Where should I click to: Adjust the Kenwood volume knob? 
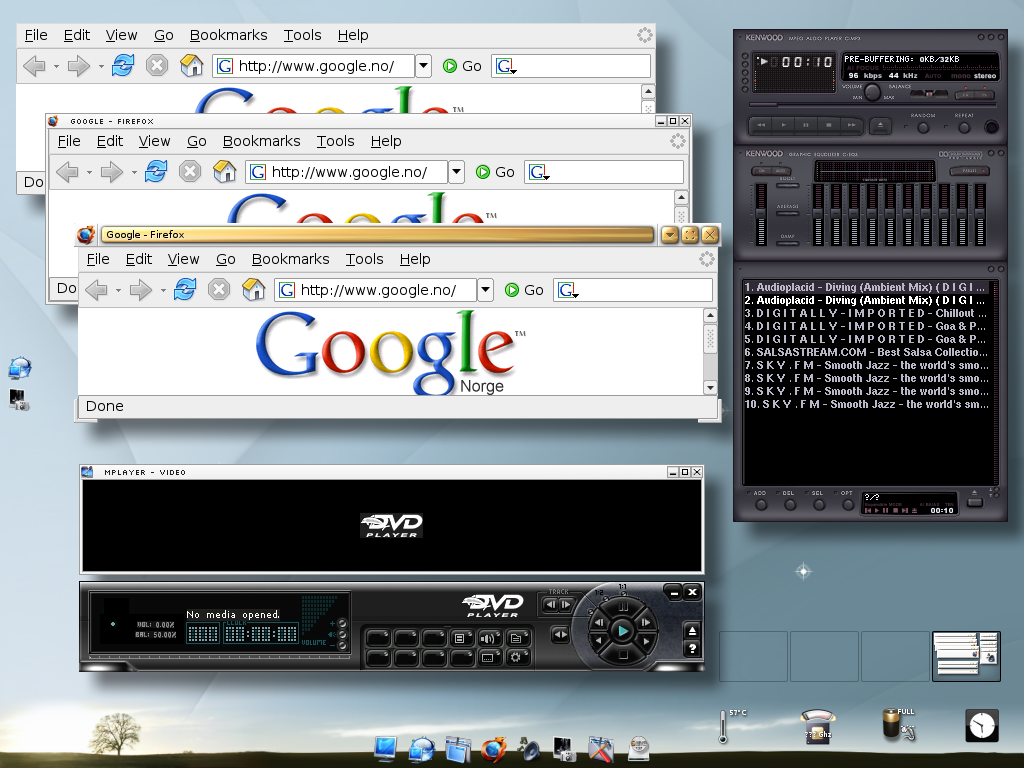[872, 92]
